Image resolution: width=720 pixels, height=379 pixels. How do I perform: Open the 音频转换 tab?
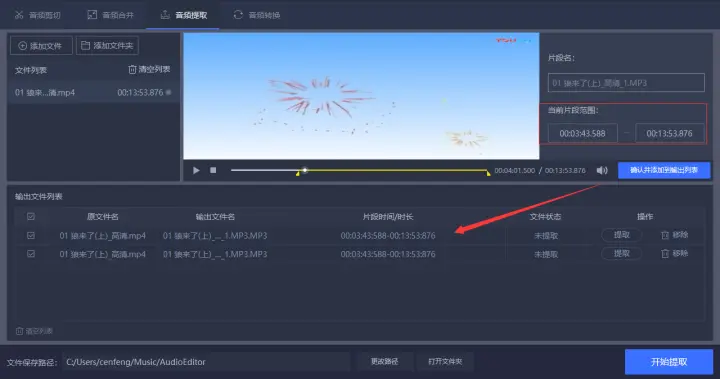[x=257, y=15]
